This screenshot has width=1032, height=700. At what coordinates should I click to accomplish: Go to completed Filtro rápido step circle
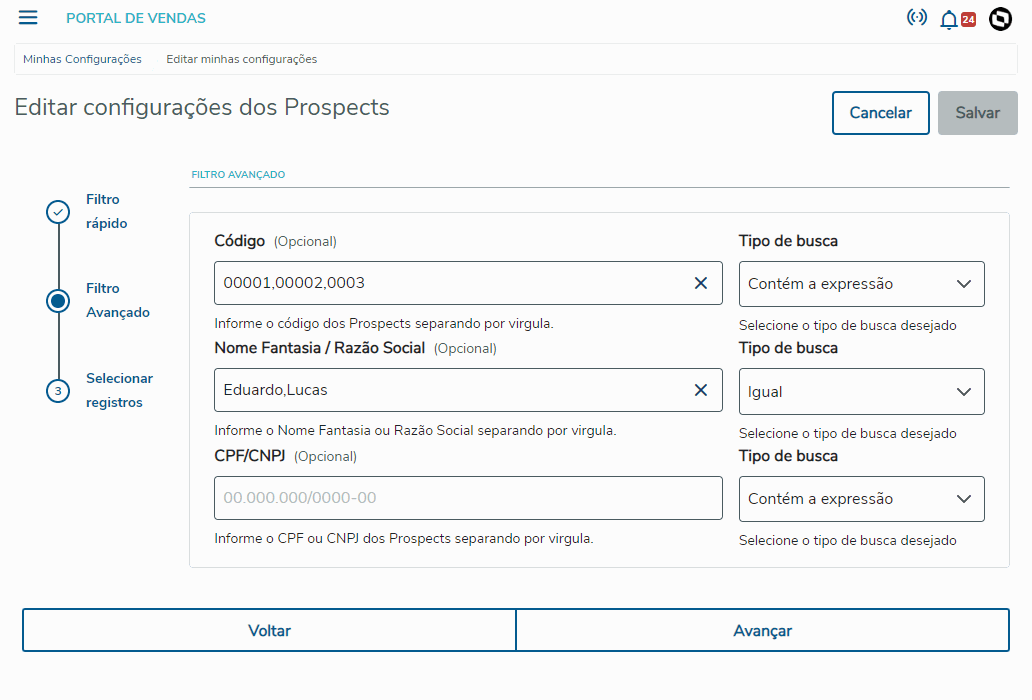[x=58, y=212]
